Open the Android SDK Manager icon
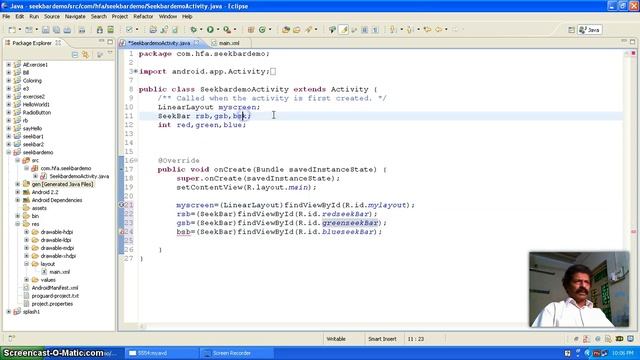 point(100,30)
